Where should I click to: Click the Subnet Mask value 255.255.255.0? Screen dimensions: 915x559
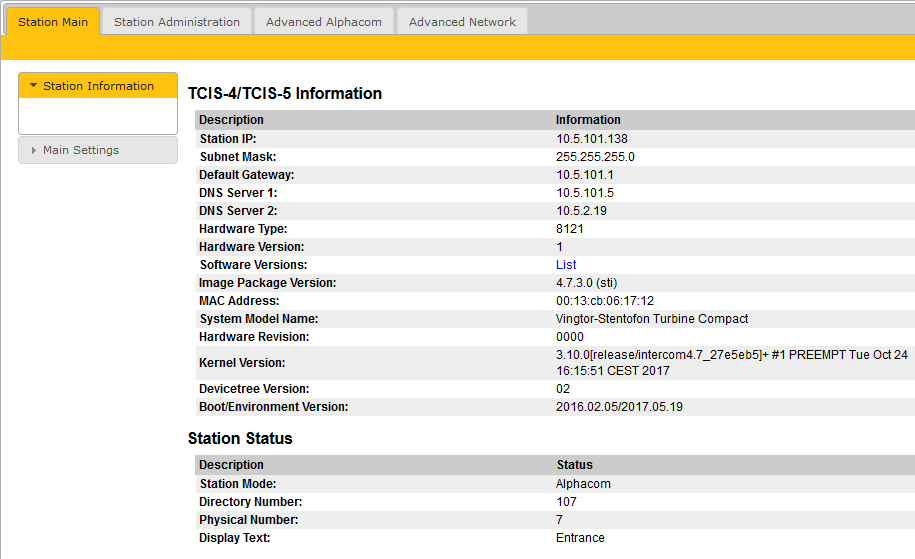595,157
